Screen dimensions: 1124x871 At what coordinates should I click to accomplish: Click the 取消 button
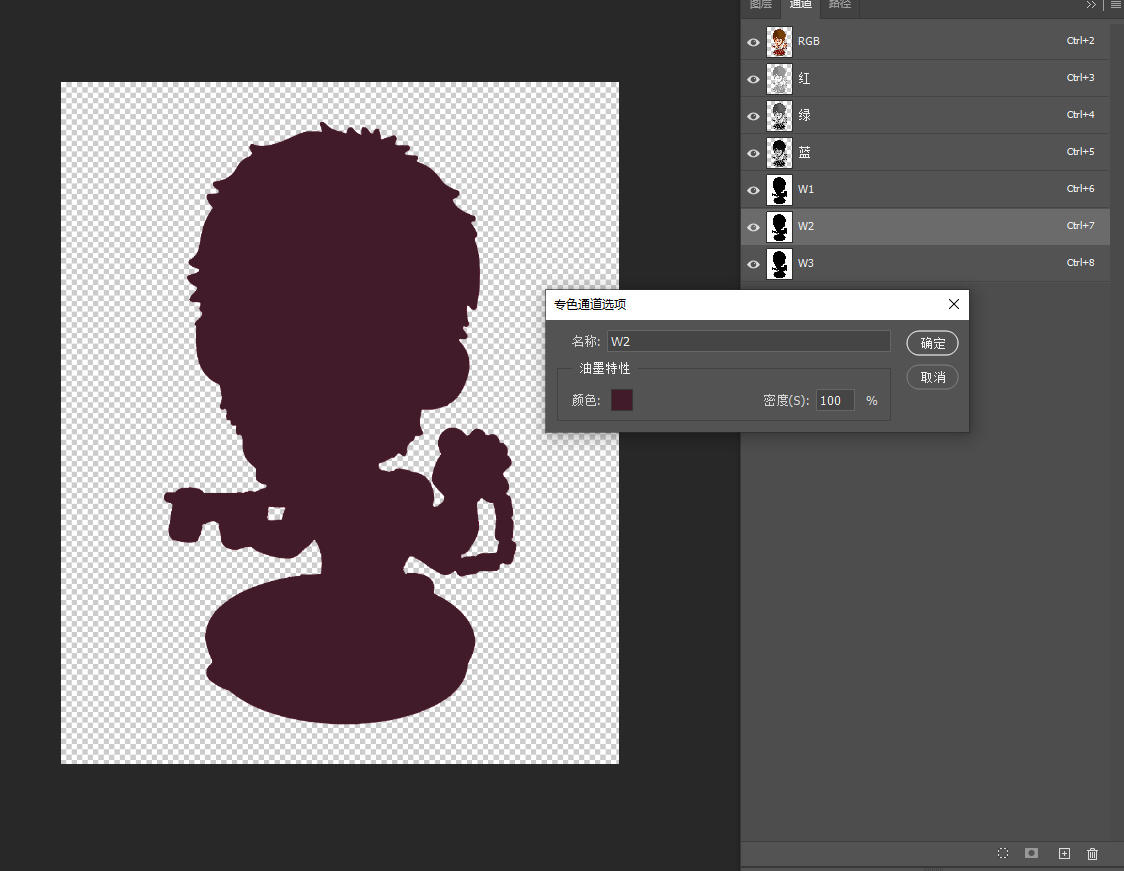click(932, 377)
